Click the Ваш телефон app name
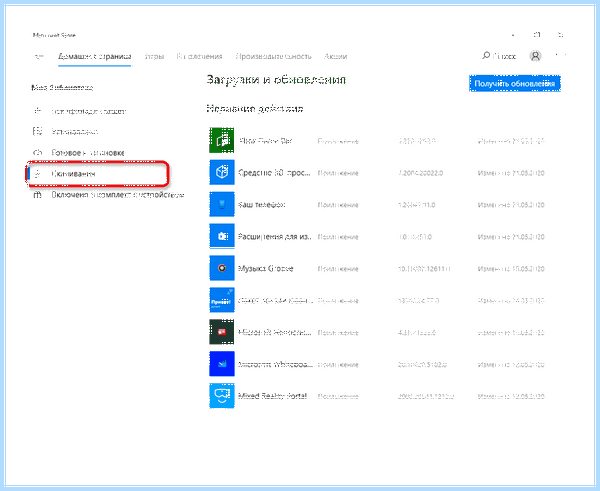 262,205
